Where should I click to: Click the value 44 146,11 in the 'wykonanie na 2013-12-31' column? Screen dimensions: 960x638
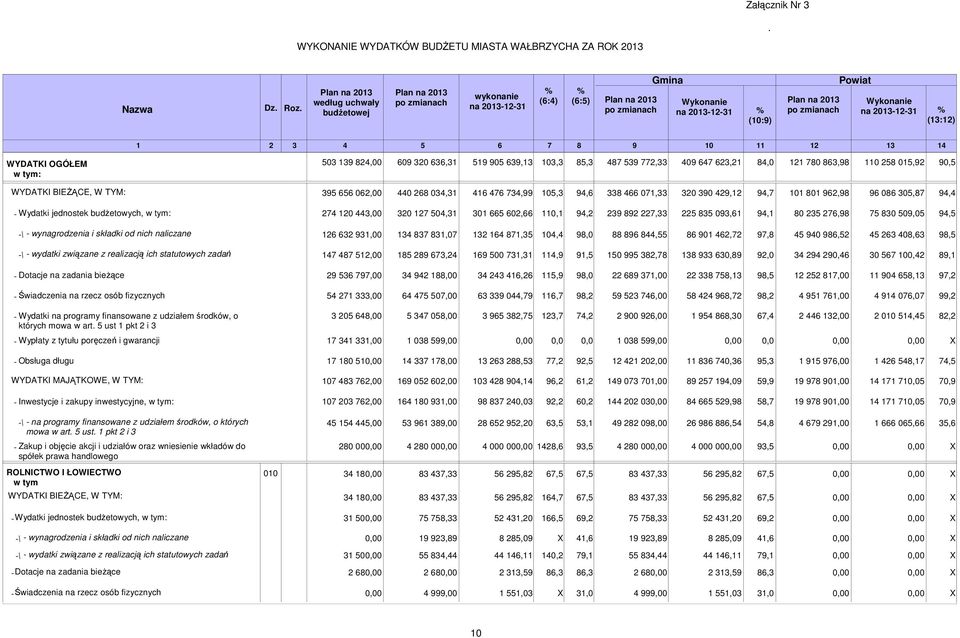click(513, 556)
